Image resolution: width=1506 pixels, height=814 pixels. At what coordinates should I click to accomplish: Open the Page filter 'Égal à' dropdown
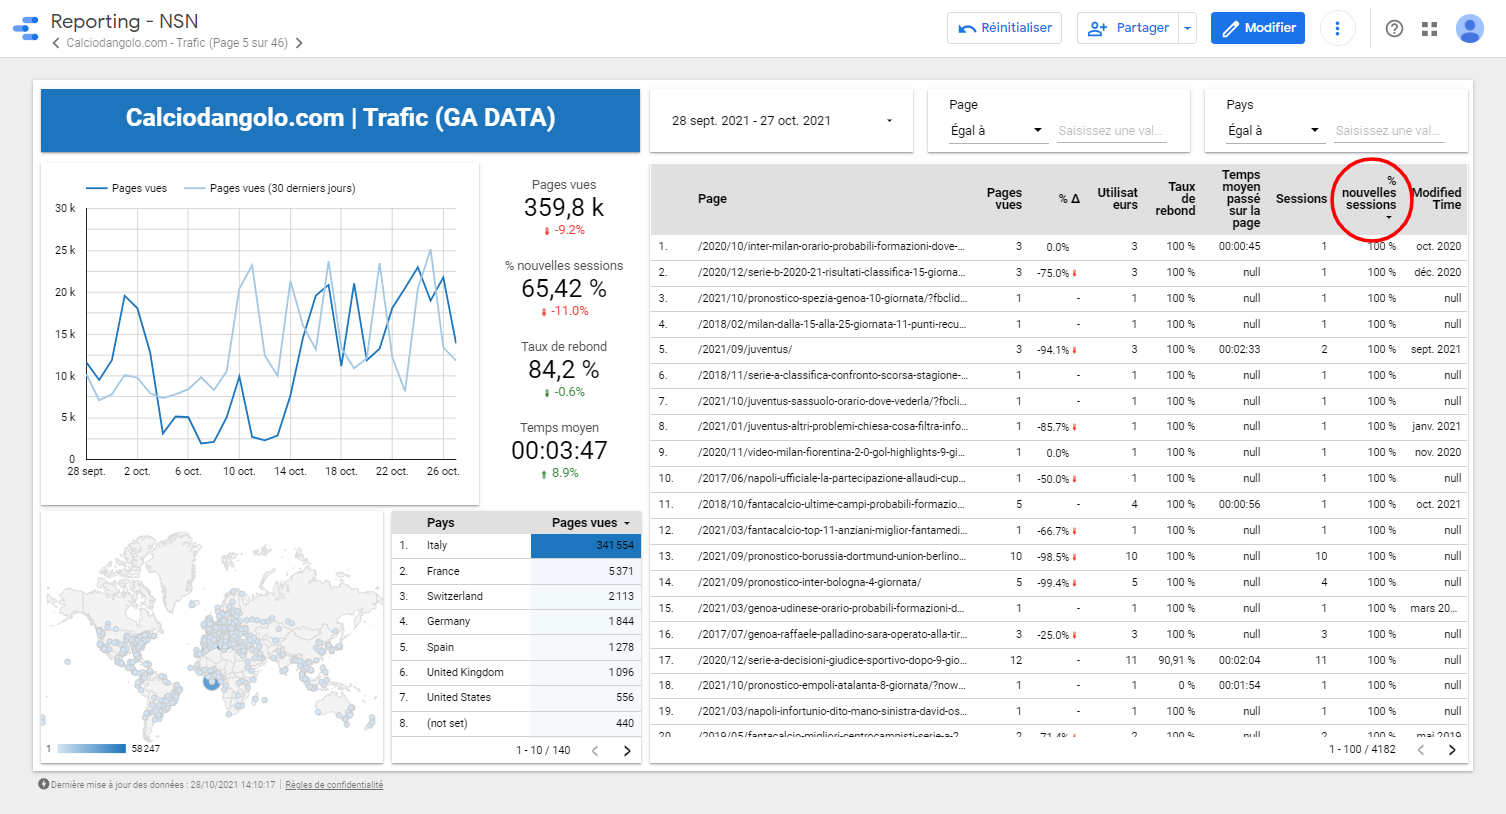[995, 131]
